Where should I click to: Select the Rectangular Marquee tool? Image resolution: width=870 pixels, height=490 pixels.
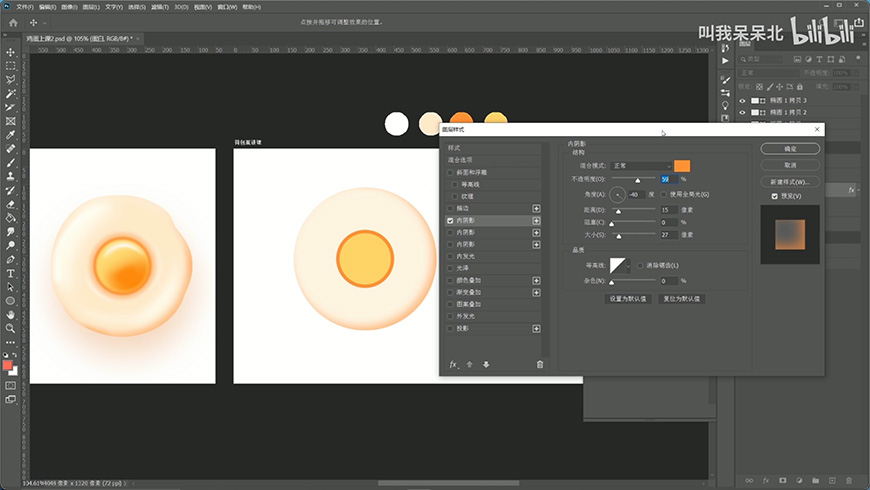(10, 66)
